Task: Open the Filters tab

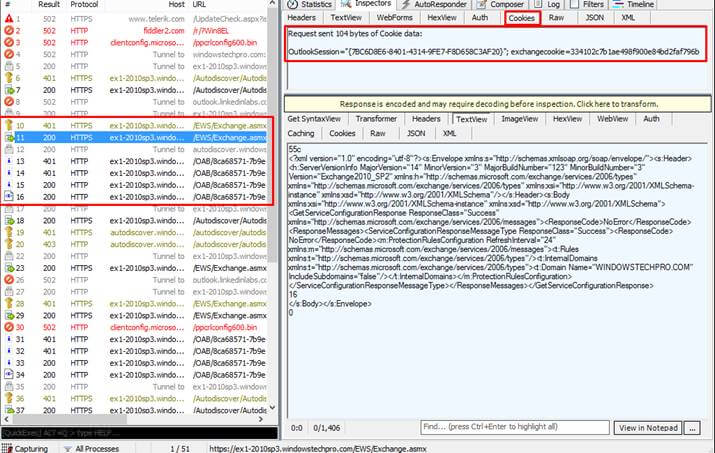Action: coord(588,4)
